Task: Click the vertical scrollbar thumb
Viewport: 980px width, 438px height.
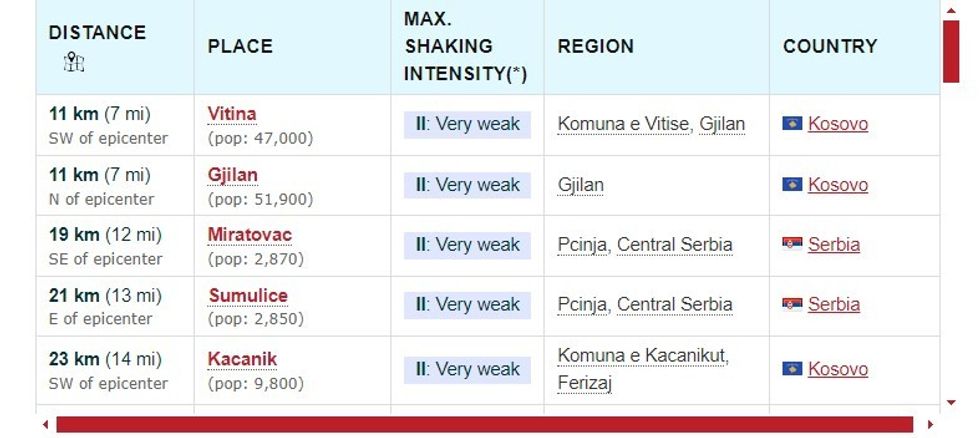Action: [x=950, y=50]
